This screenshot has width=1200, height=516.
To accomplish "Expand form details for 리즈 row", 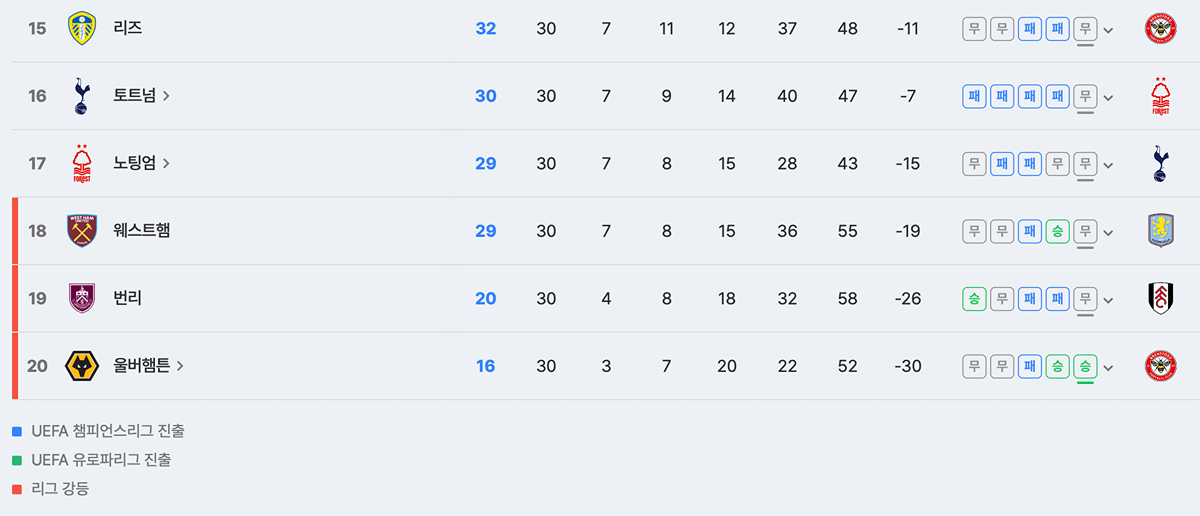I will point(1108,29).
